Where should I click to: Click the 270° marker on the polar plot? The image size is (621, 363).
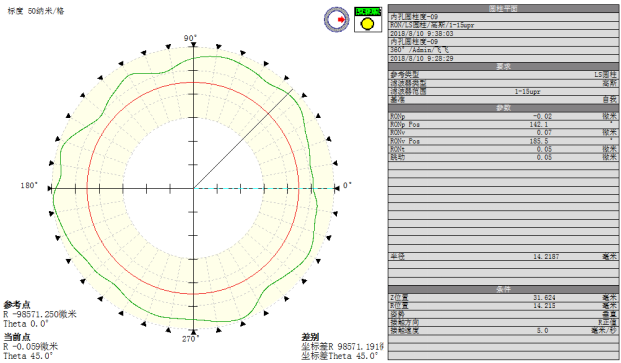tap(190, 339)
